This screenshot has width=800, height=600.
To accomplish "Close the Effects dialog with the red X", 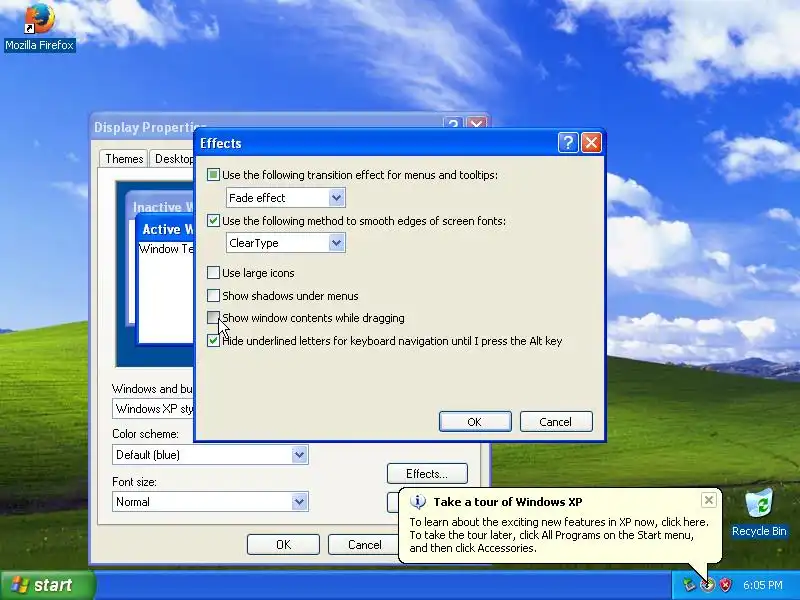I will [591, 143].
